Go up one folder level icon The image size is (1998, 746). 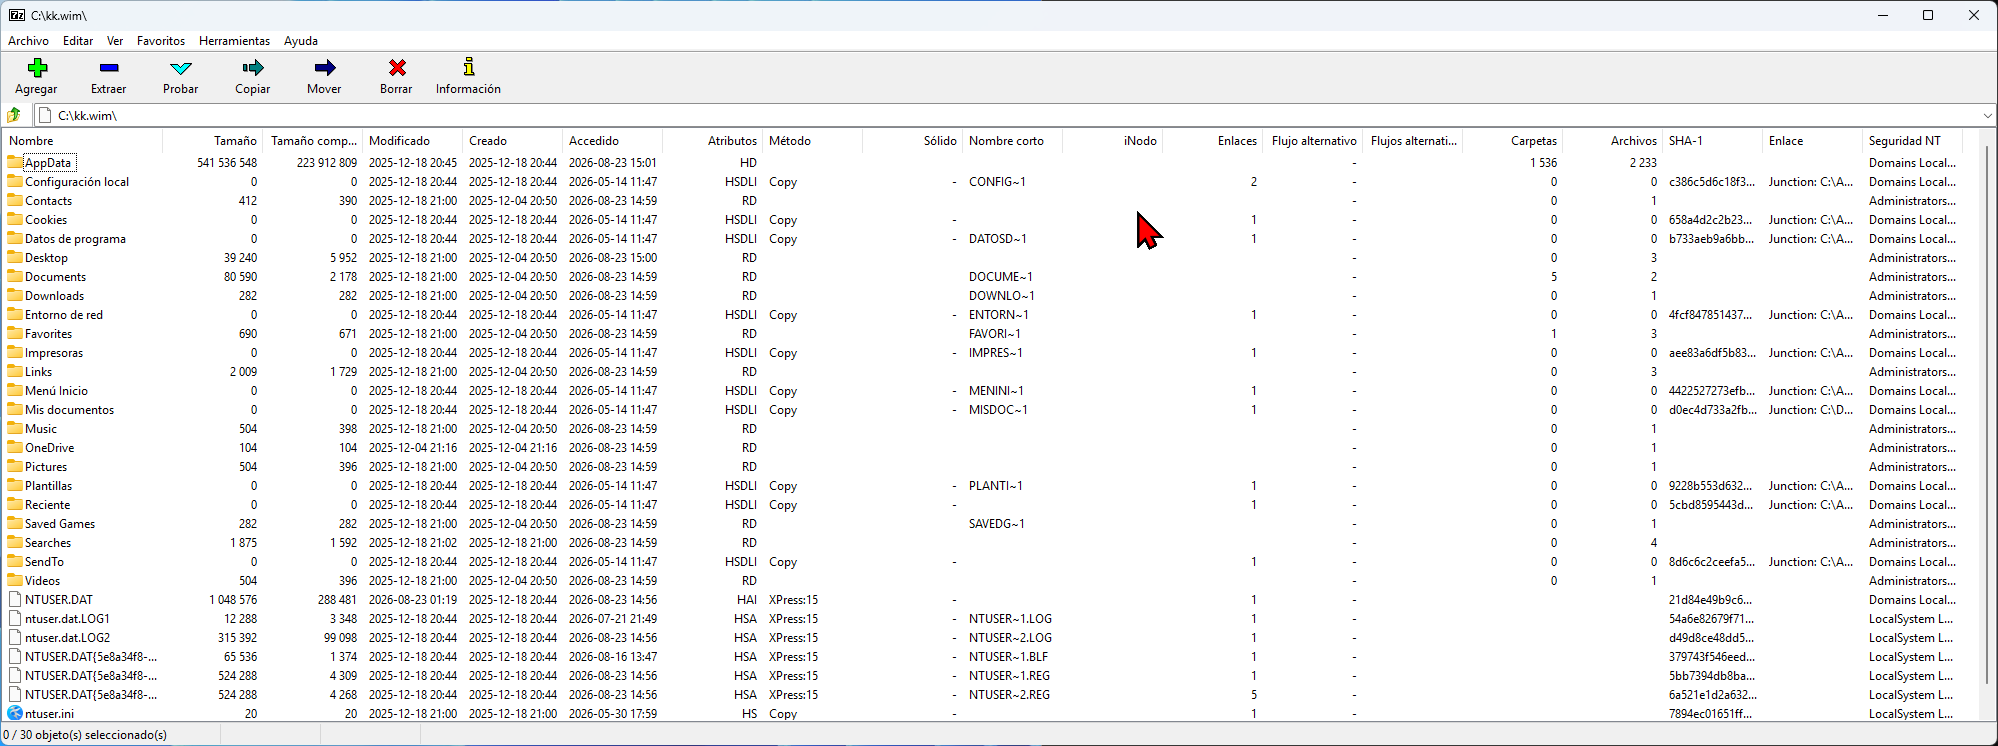(15, 115)
